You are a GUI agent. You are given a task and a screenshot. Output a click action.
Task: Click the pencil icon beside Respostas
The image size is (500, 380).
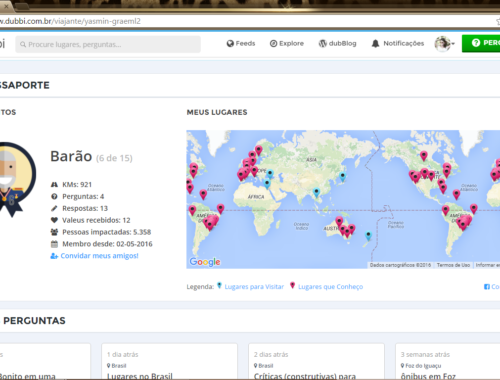point(54,208)
